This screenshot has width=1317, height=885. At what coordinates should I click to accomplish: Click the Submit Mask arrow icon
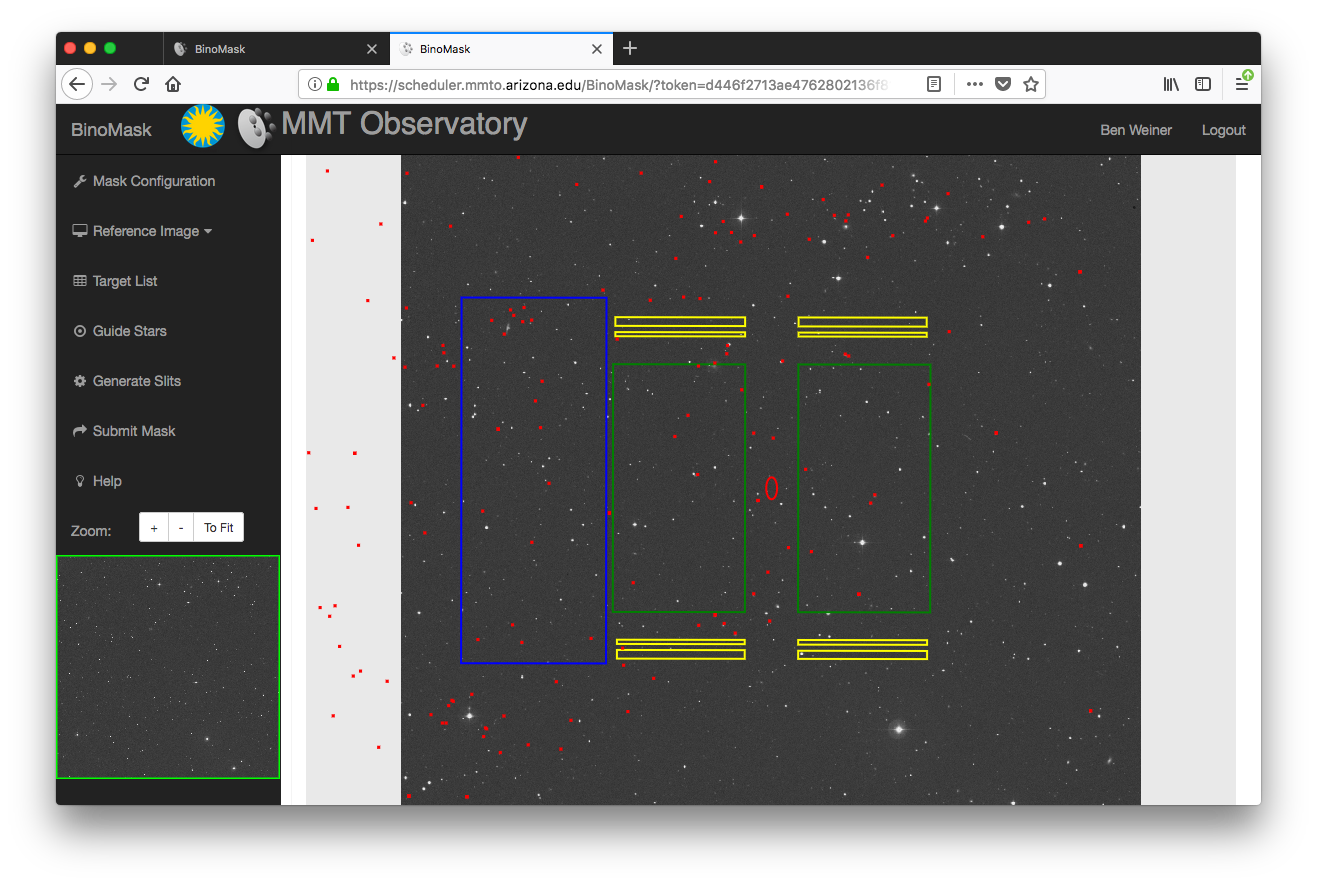[x=80, y=431]
